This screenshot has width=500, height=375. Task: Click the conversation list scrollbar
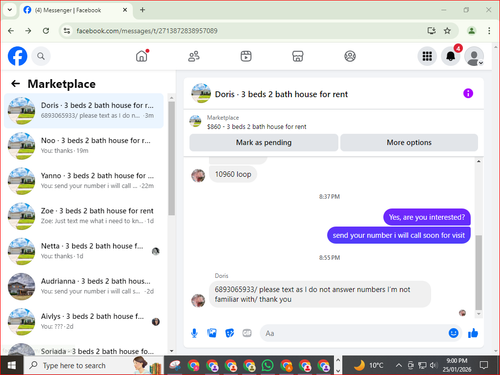click(x=171, y=158)
